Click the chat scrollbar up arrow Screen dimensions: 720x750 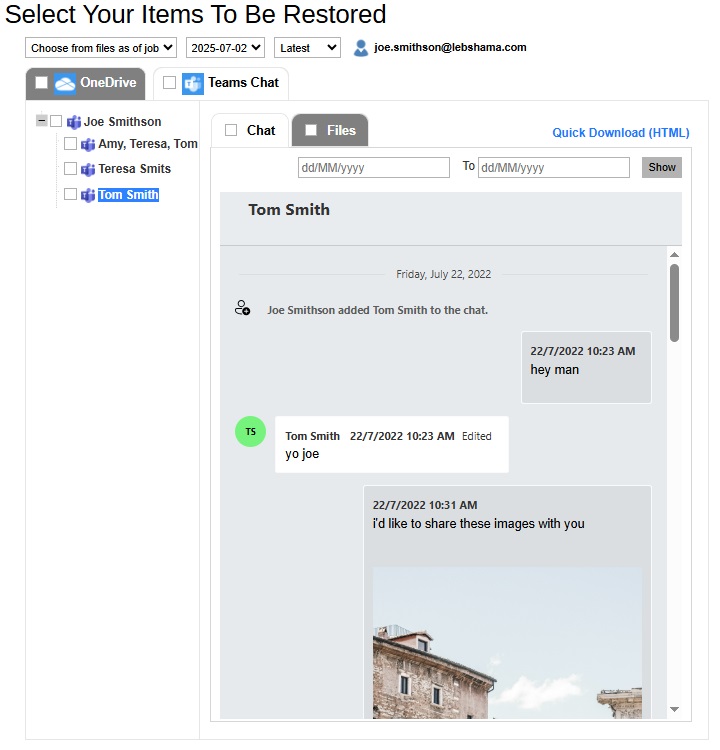675,255
